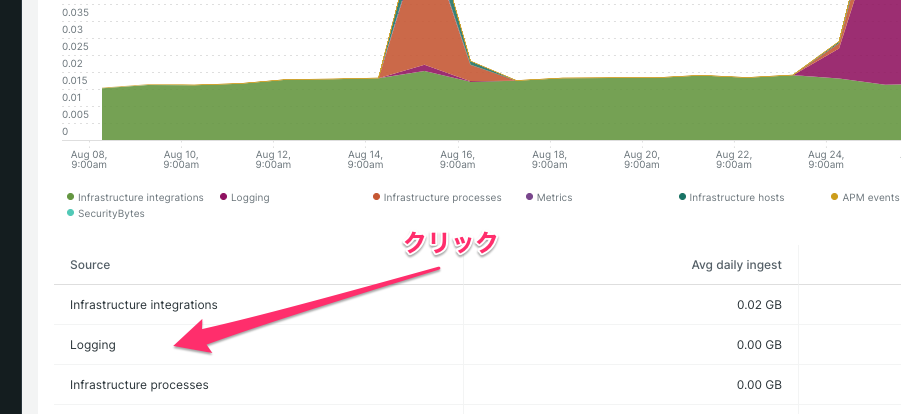Select the Infrastructure processes table row
Viewport: 901px width, 414px height.
139,384
